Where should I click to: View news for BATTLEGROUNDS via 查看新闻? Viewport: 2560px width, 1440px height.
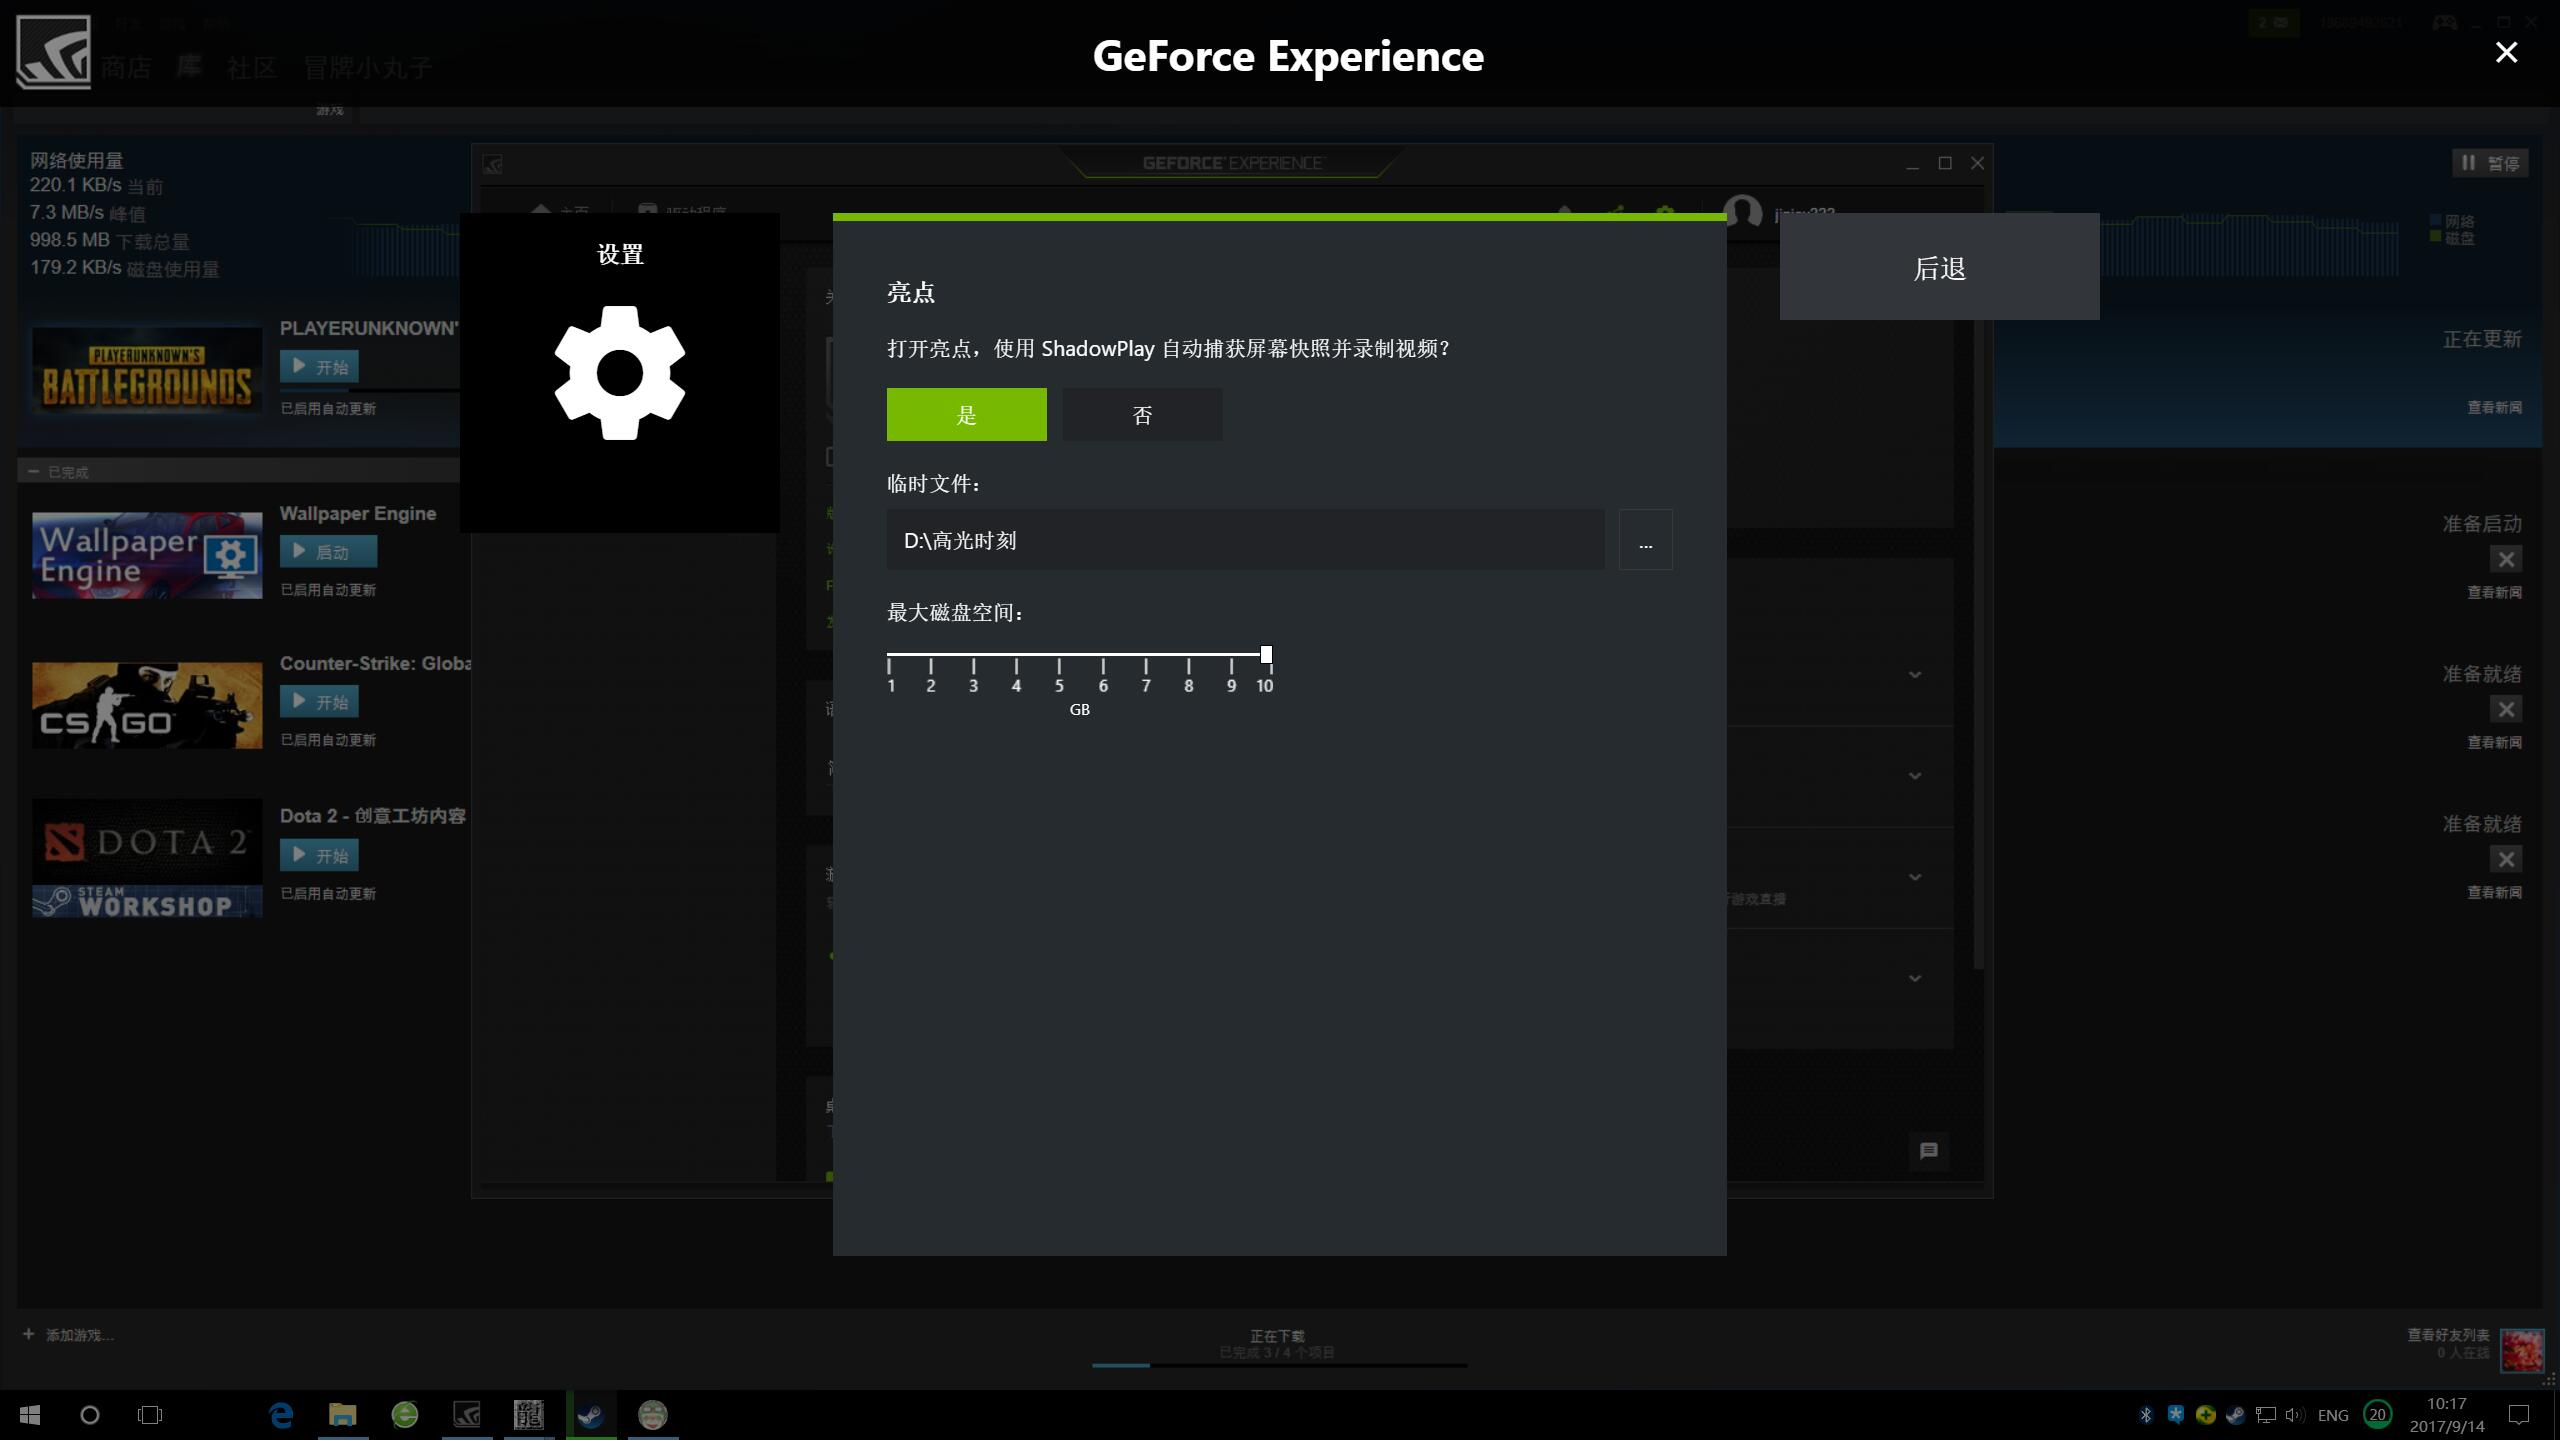coord(2494,407)
